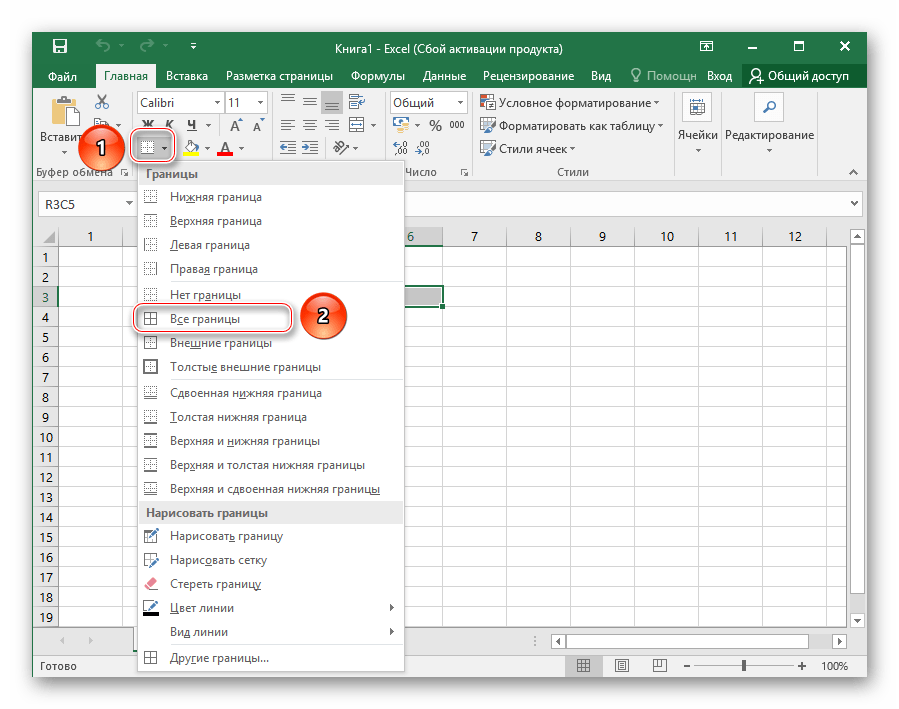The image size is (899, 709).
Task: Open the Name Box R3C5 dropdown
Action: [x=129, y=203]
